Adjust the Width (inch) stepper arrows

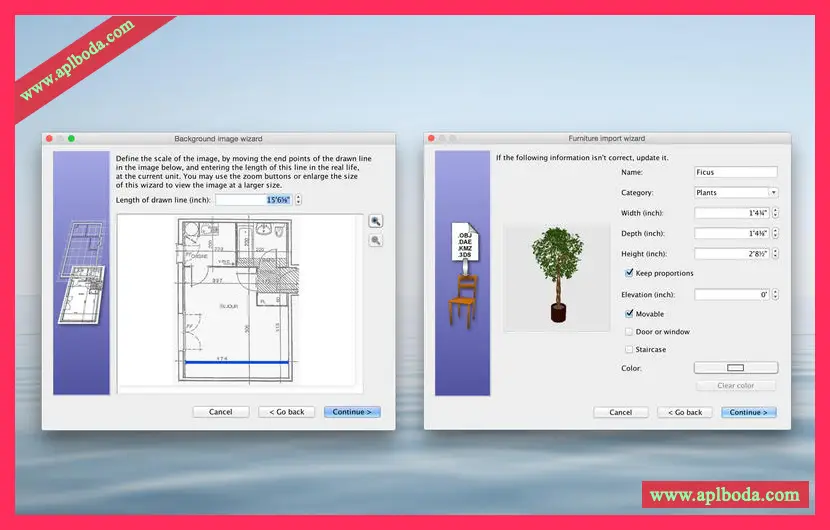pos(775,213)
